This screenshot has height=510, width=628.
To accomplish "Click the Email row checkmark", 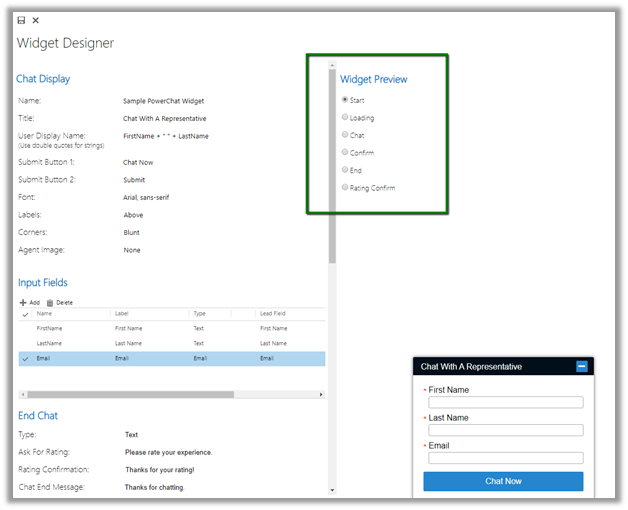I will [25, 358].
